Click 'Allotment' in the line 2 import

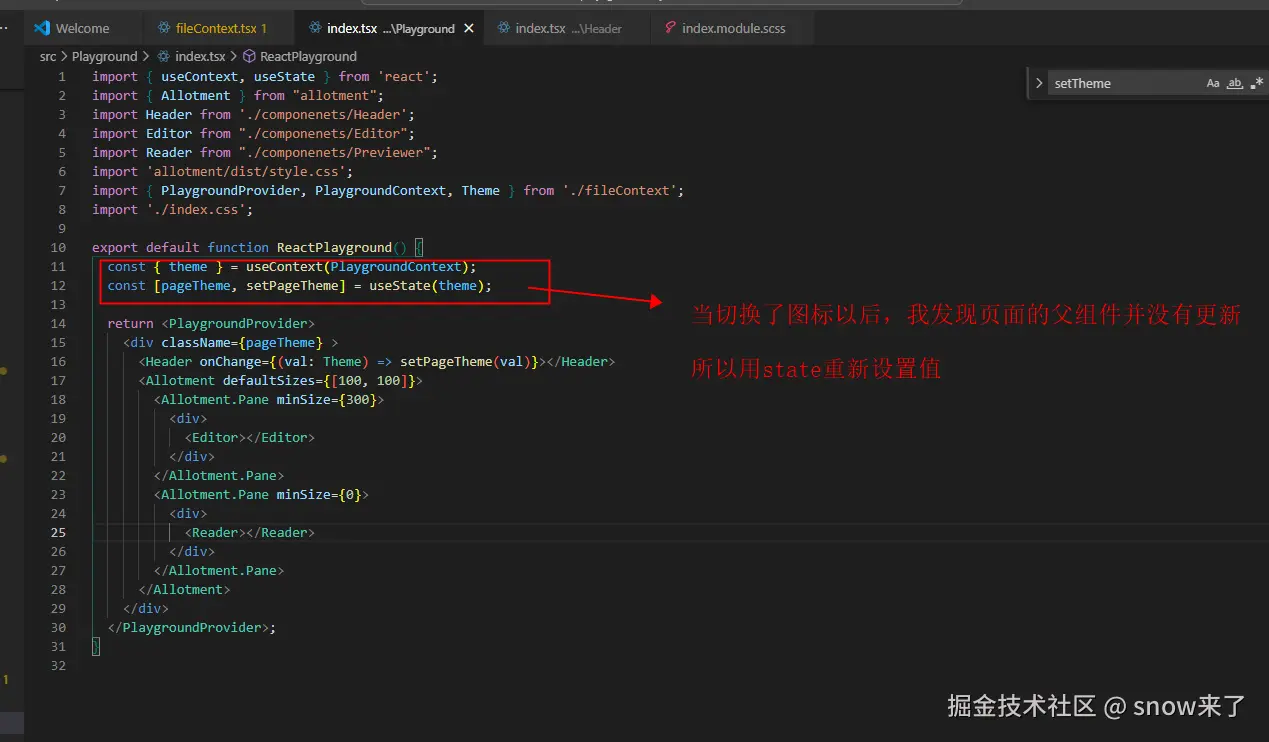point(195,95)
